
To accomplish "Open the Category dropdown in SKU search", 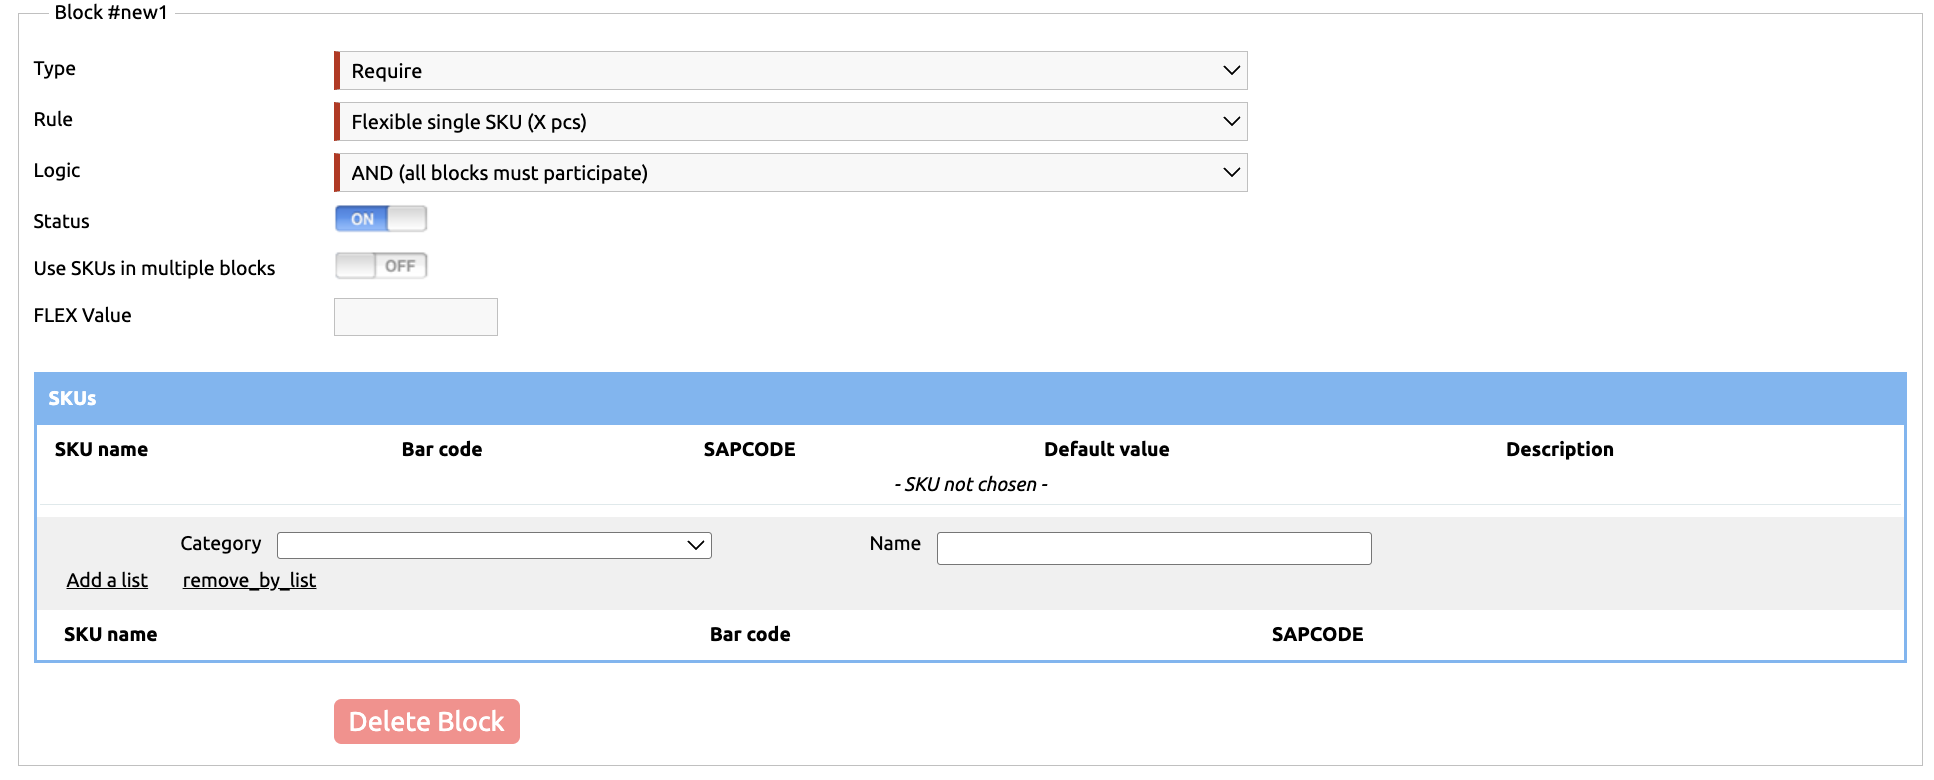I will (494, 545).
